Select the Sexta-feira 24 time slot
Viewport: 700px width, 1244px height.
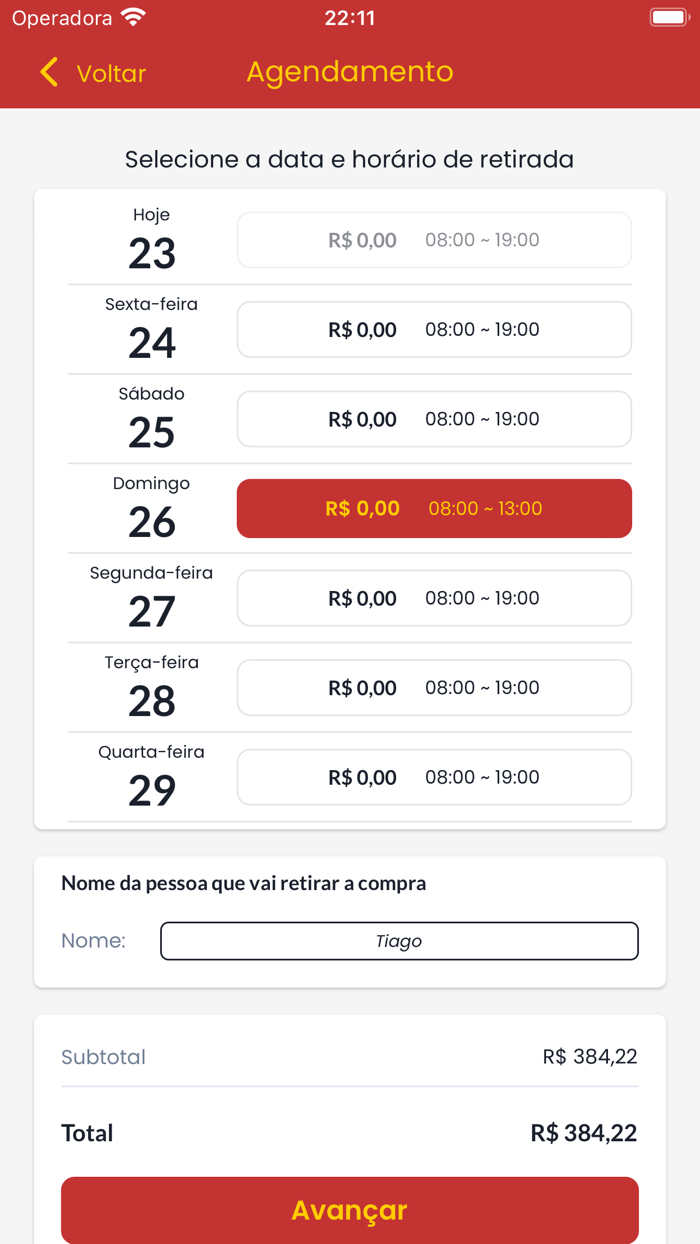[x=434, y=329]
